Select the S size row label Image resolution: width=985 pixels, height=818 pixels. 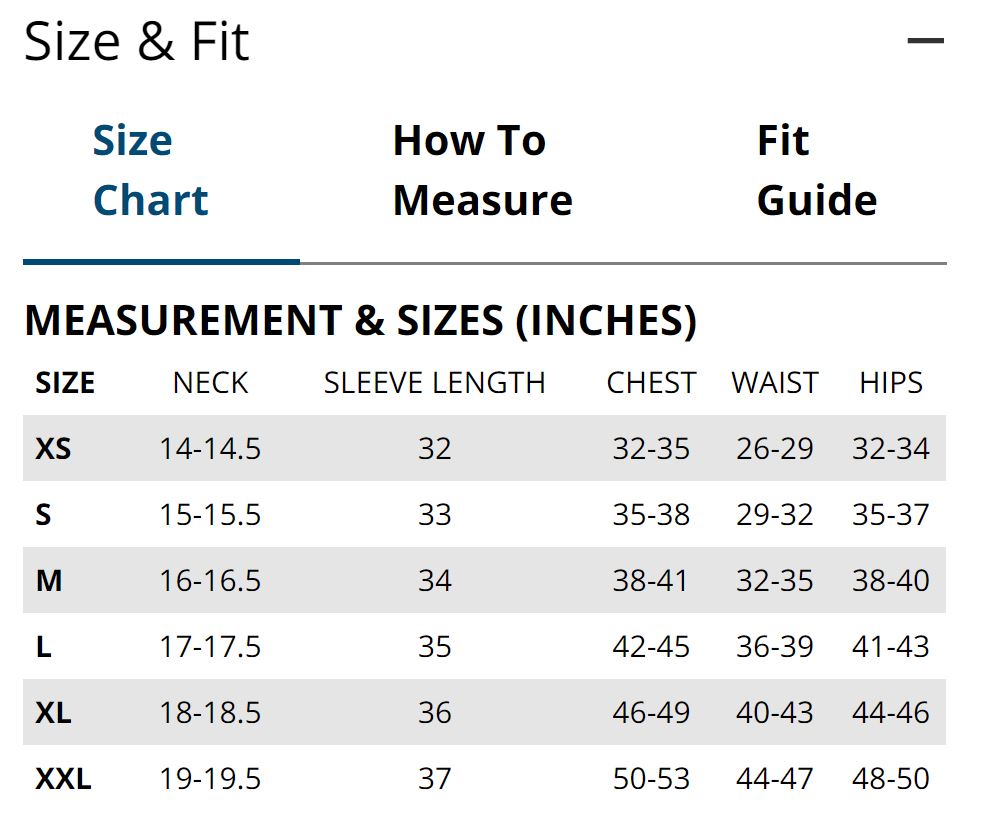(x=43, y=515)
